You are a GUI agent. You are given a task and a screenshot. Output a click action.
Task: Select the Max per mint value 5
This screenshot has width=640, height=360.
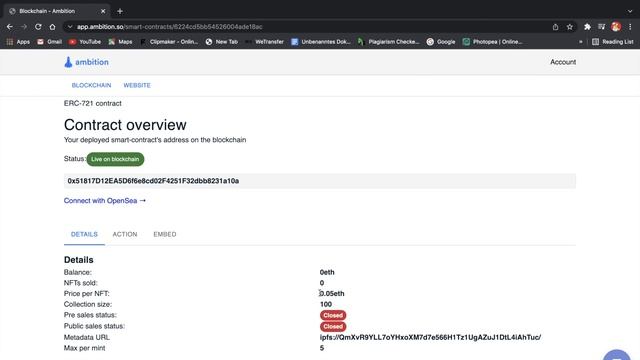point(322,348)
